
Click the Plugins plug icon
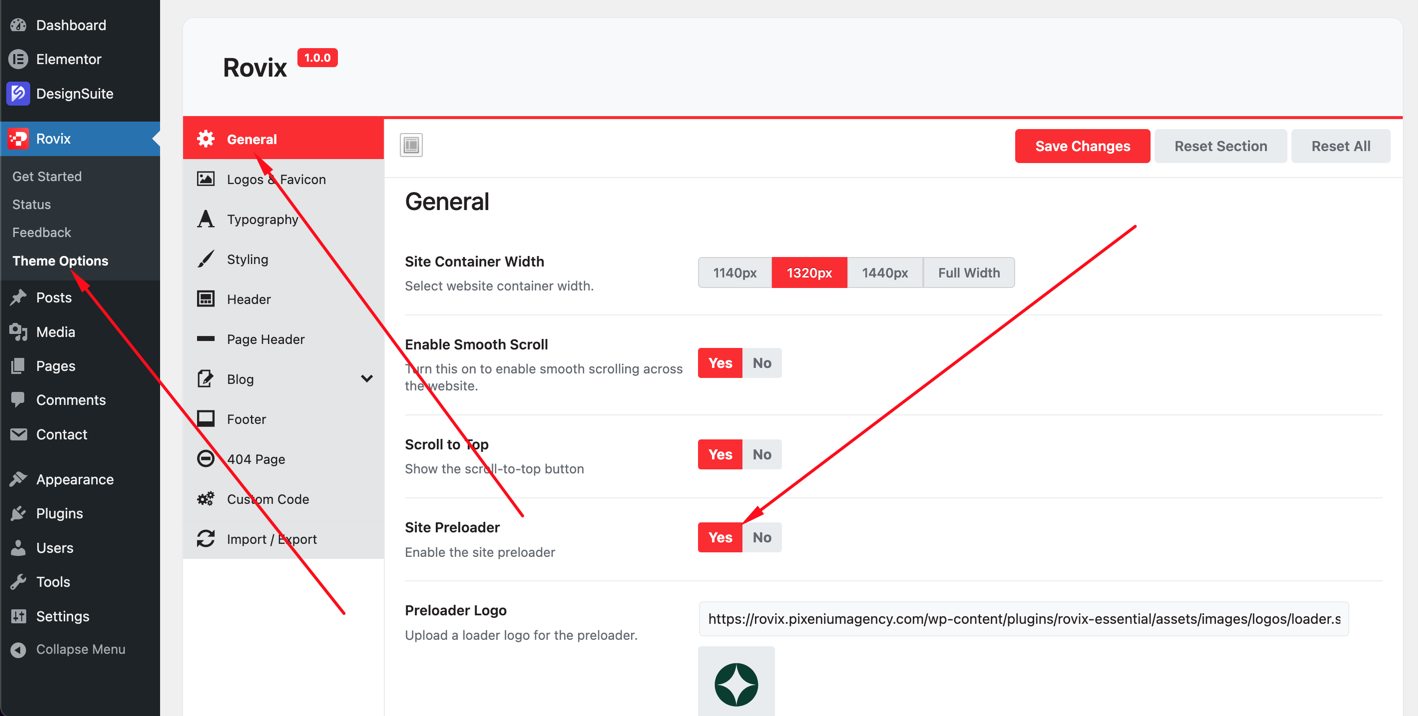(18, 513)
